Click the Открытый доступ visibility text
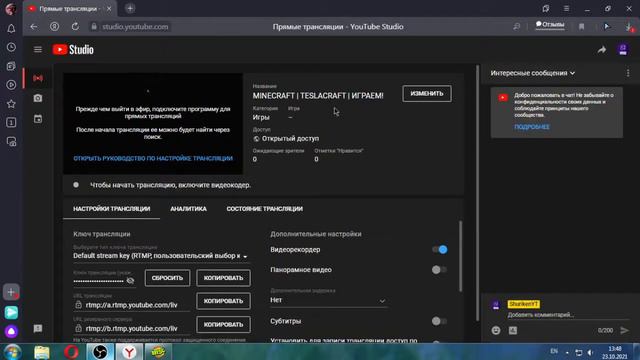The height and width of the screenshot is (360, 640). 290,139
